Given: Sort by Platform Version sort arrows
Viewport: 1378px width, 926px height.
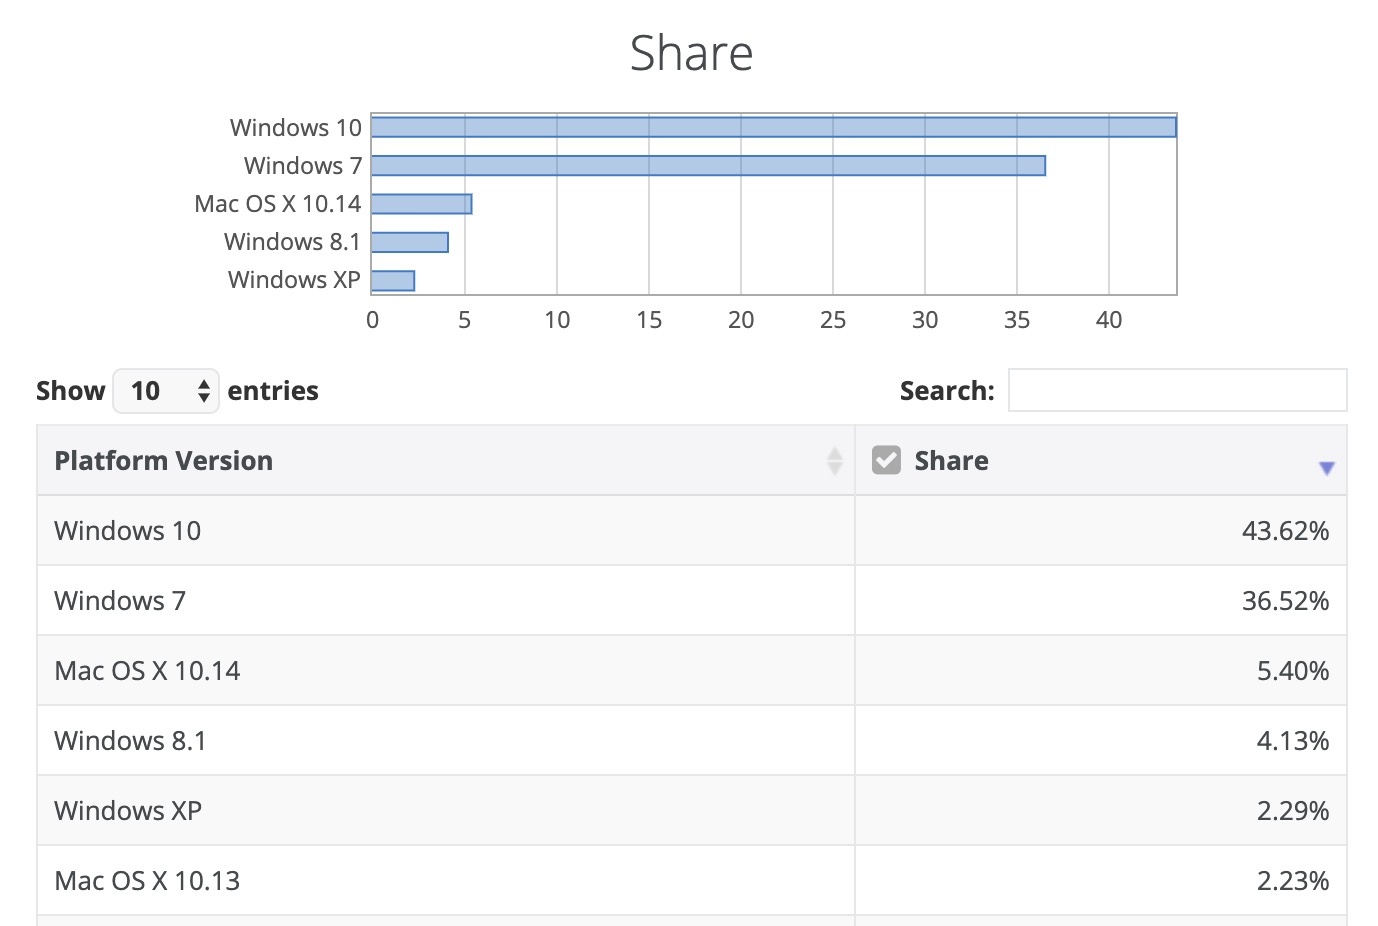Looking at the screenshot, I should pyautogui.click(x=835, y=461).
